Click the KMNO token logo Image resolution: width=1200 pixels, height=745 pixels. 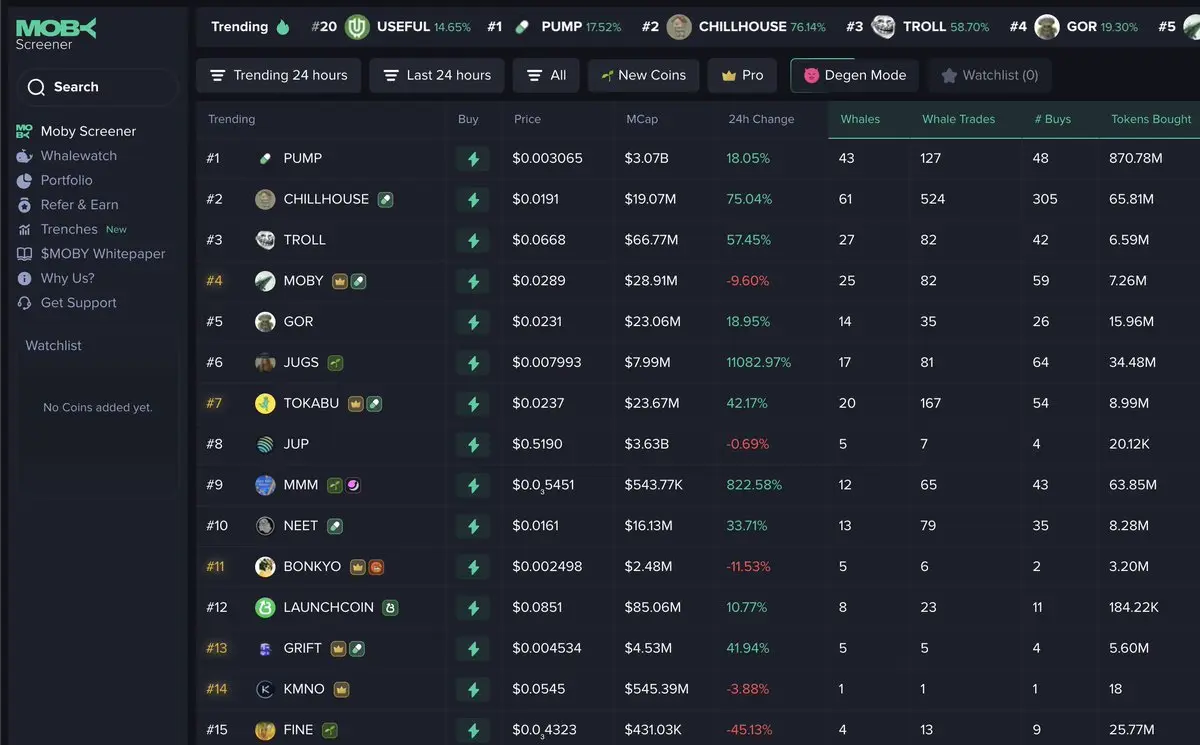(265, 689)
